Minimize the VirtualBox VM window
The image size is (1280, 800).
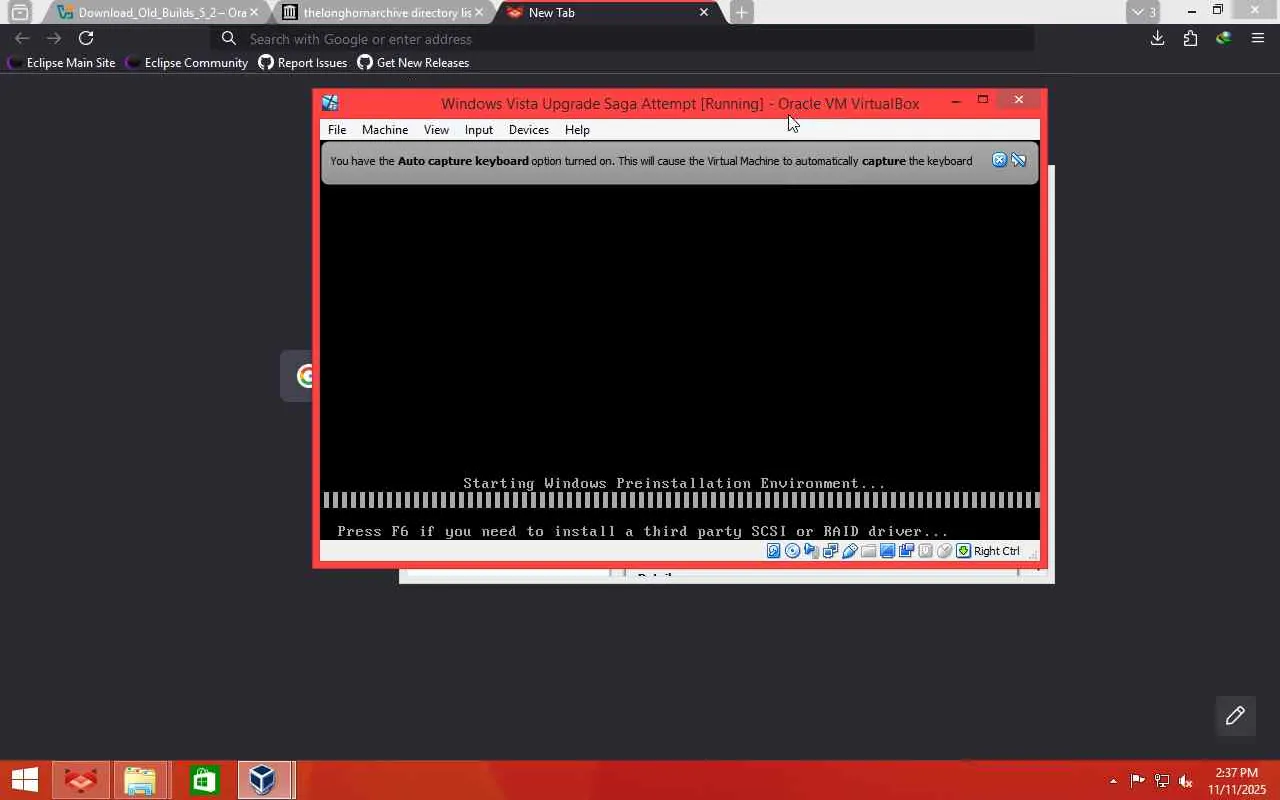[956, 101]
